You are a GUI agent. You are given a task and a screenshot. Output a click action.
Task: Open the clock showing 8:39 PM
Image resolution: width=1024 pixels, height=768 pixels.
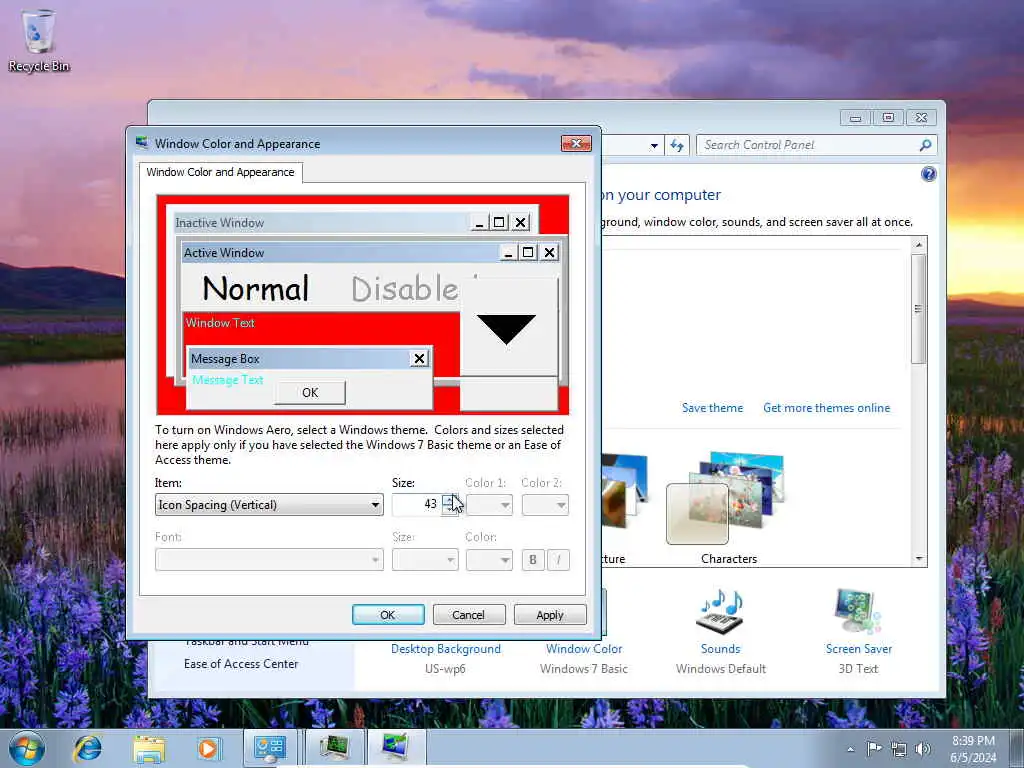[973, 748]
